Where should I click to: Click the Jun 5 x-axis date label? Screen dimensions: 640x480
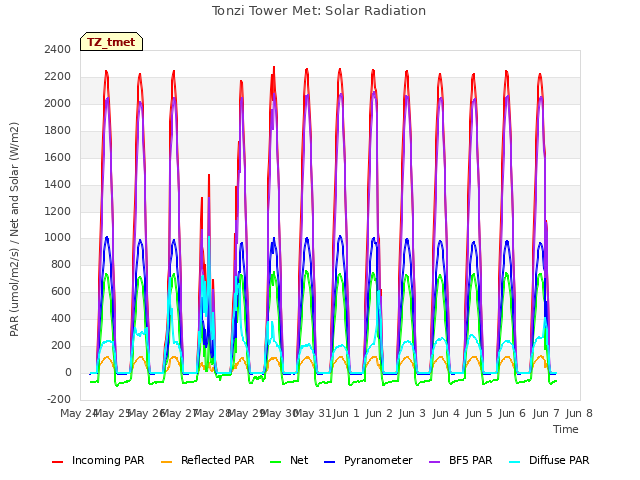[479, 414]
